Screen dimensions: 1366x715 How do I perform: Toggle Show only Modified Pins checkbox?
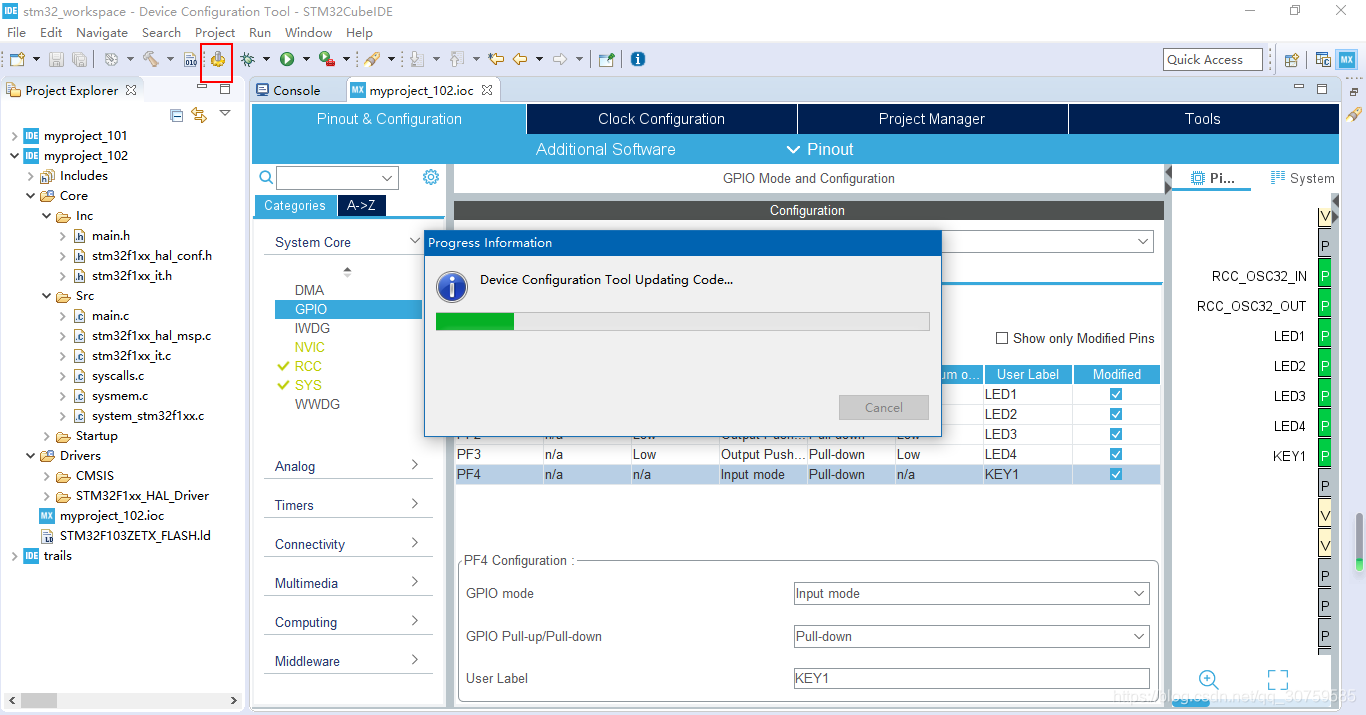(x=1002, y=338)
